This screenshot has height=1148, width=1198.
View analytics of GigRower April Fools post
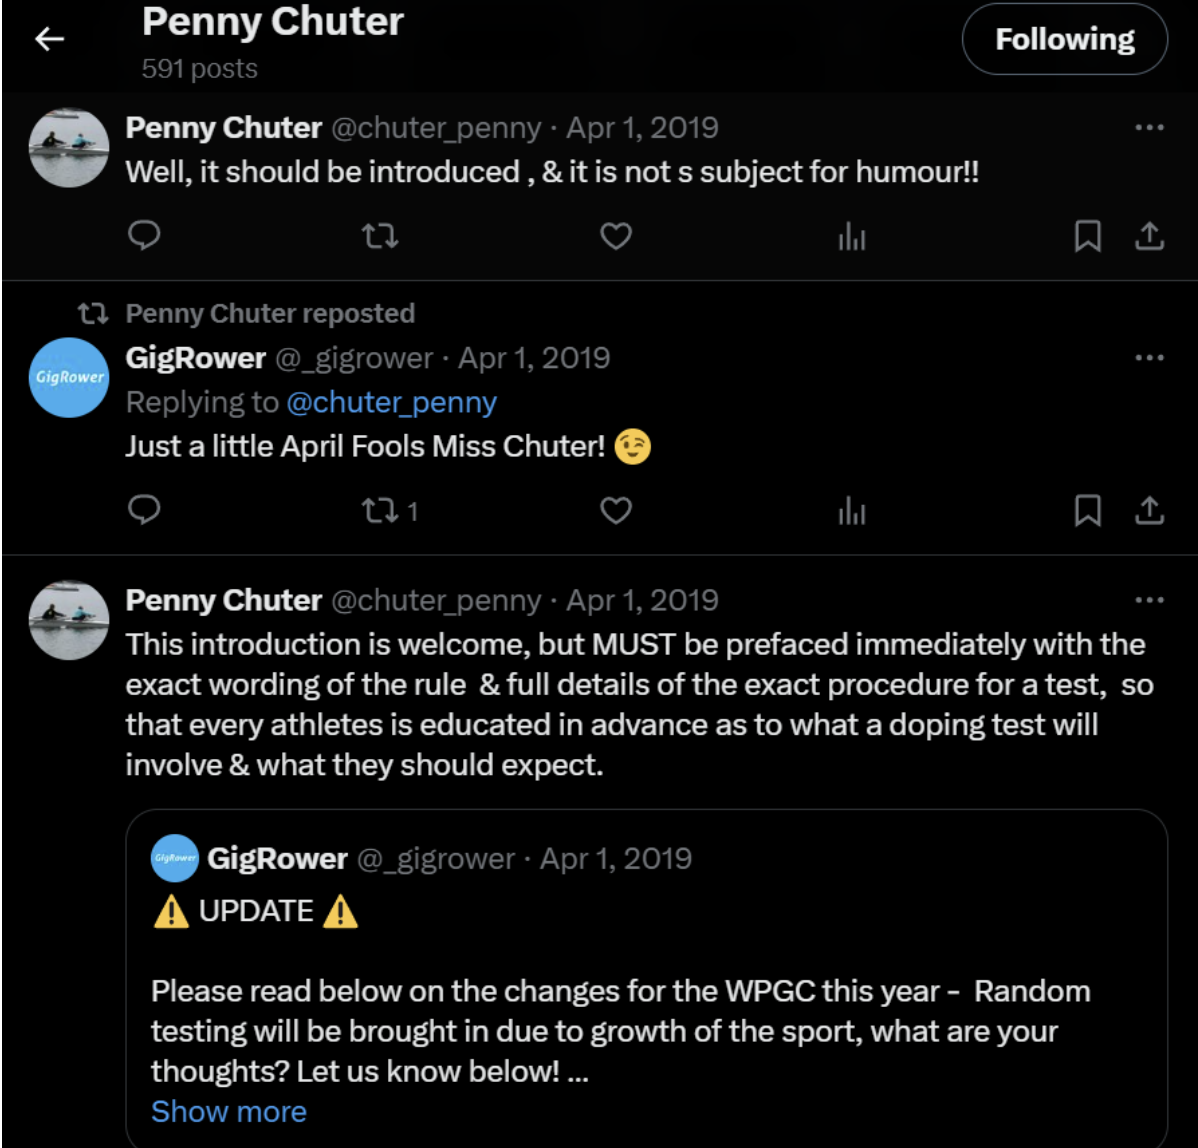[x=852, y=510]
